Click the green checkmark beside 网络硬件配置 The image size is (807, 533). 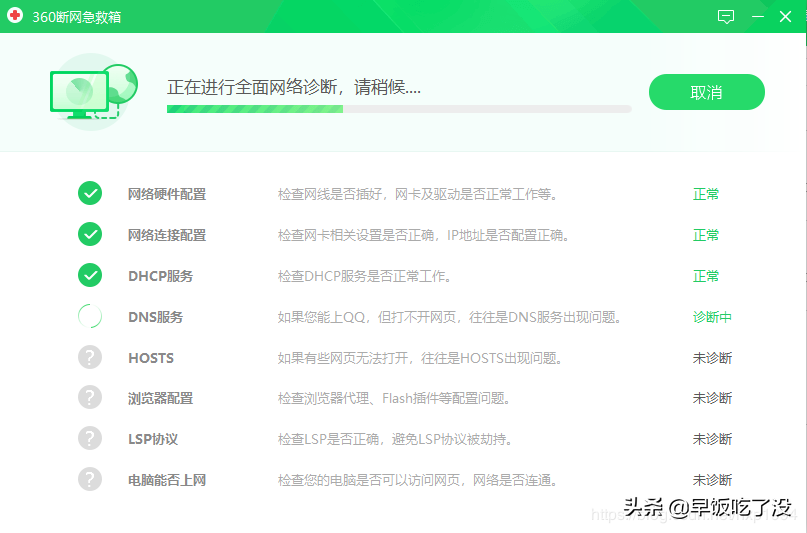click(90, 193)
